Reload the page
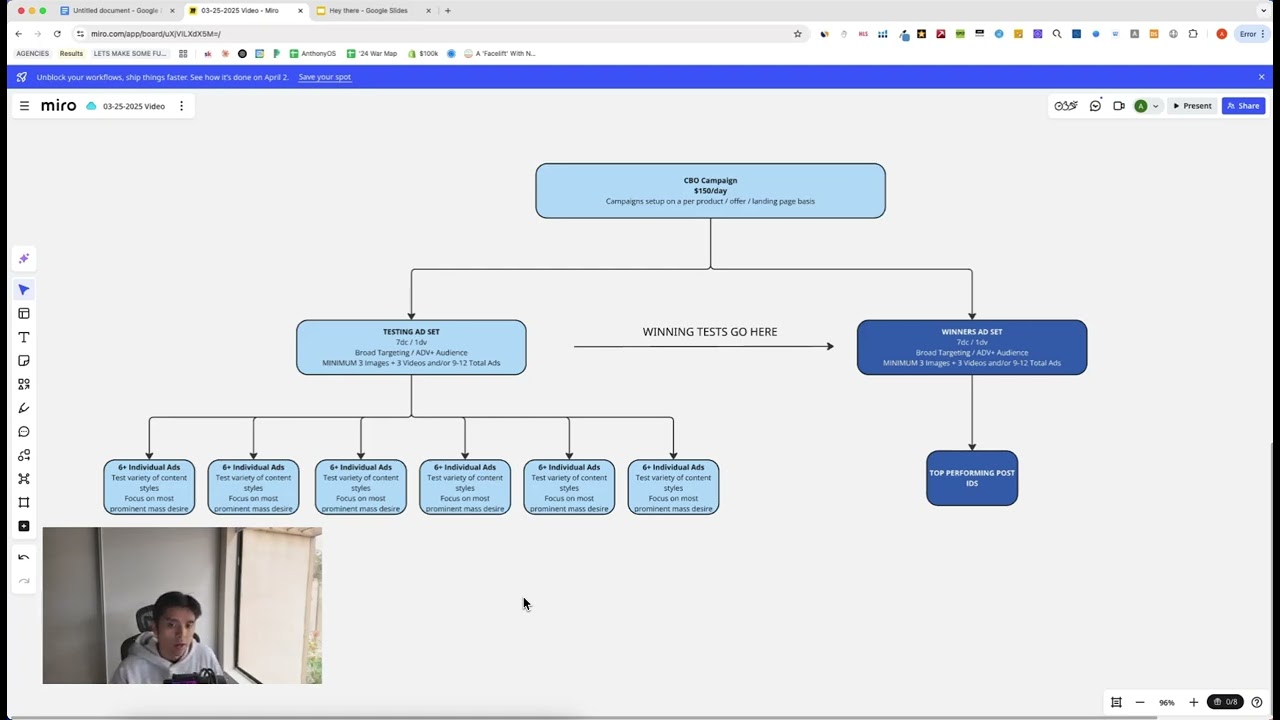The width and height of the screenshot is (1280, 720). pyautogui.click(x=57, y=33)
